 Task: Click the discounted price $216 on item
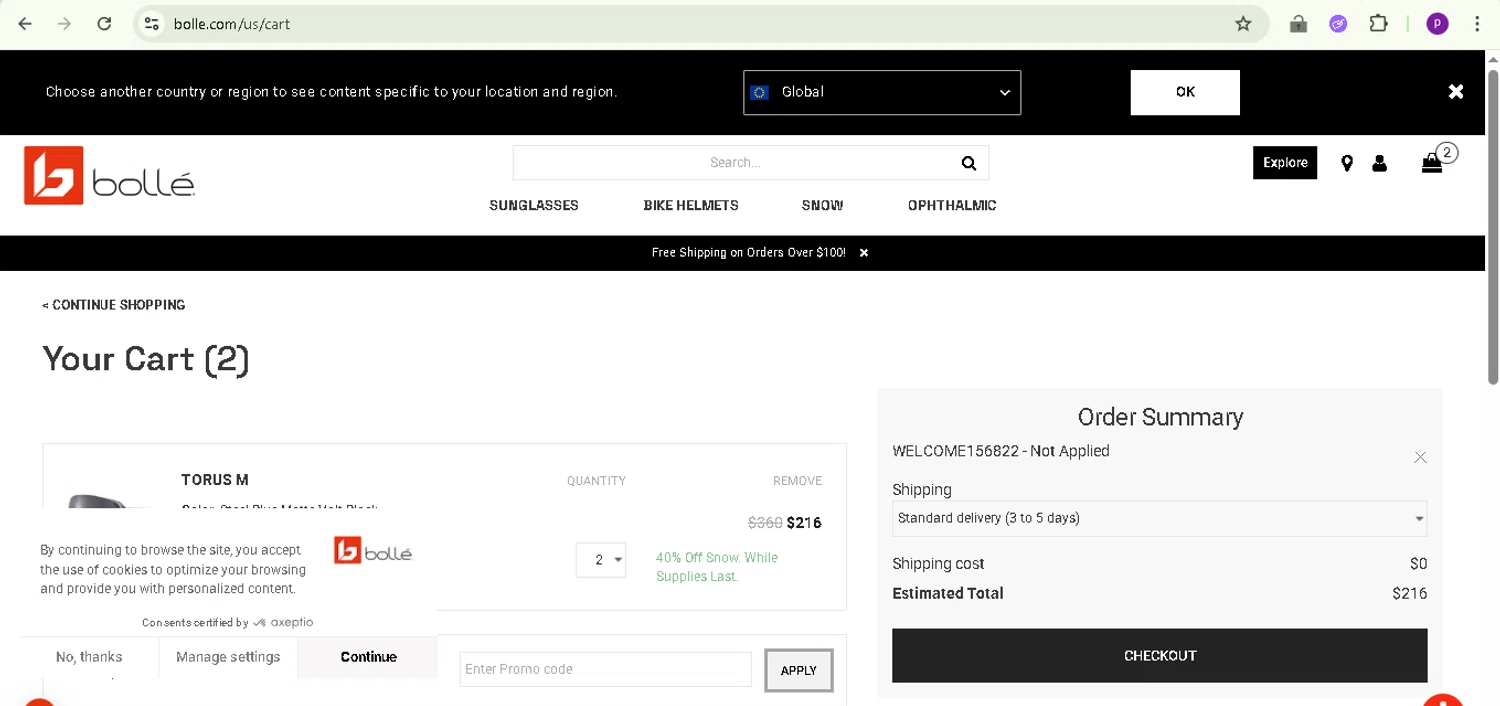coord(804,523)
